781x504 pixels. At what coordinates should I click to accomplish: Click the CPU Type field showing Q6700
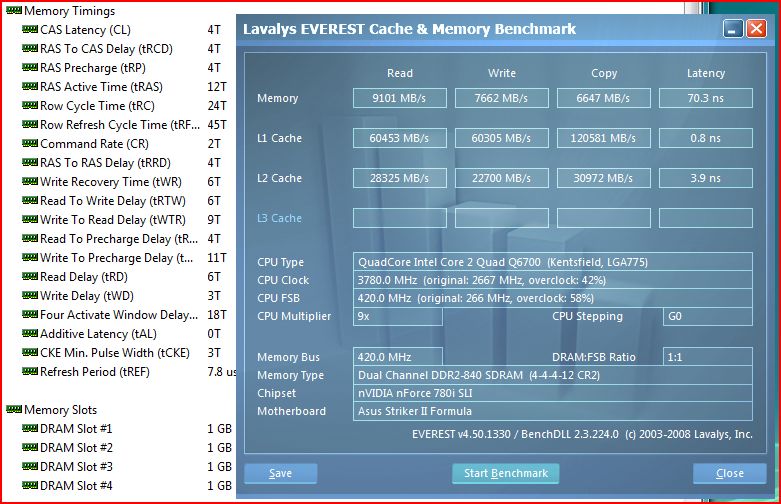click(553, 261)
